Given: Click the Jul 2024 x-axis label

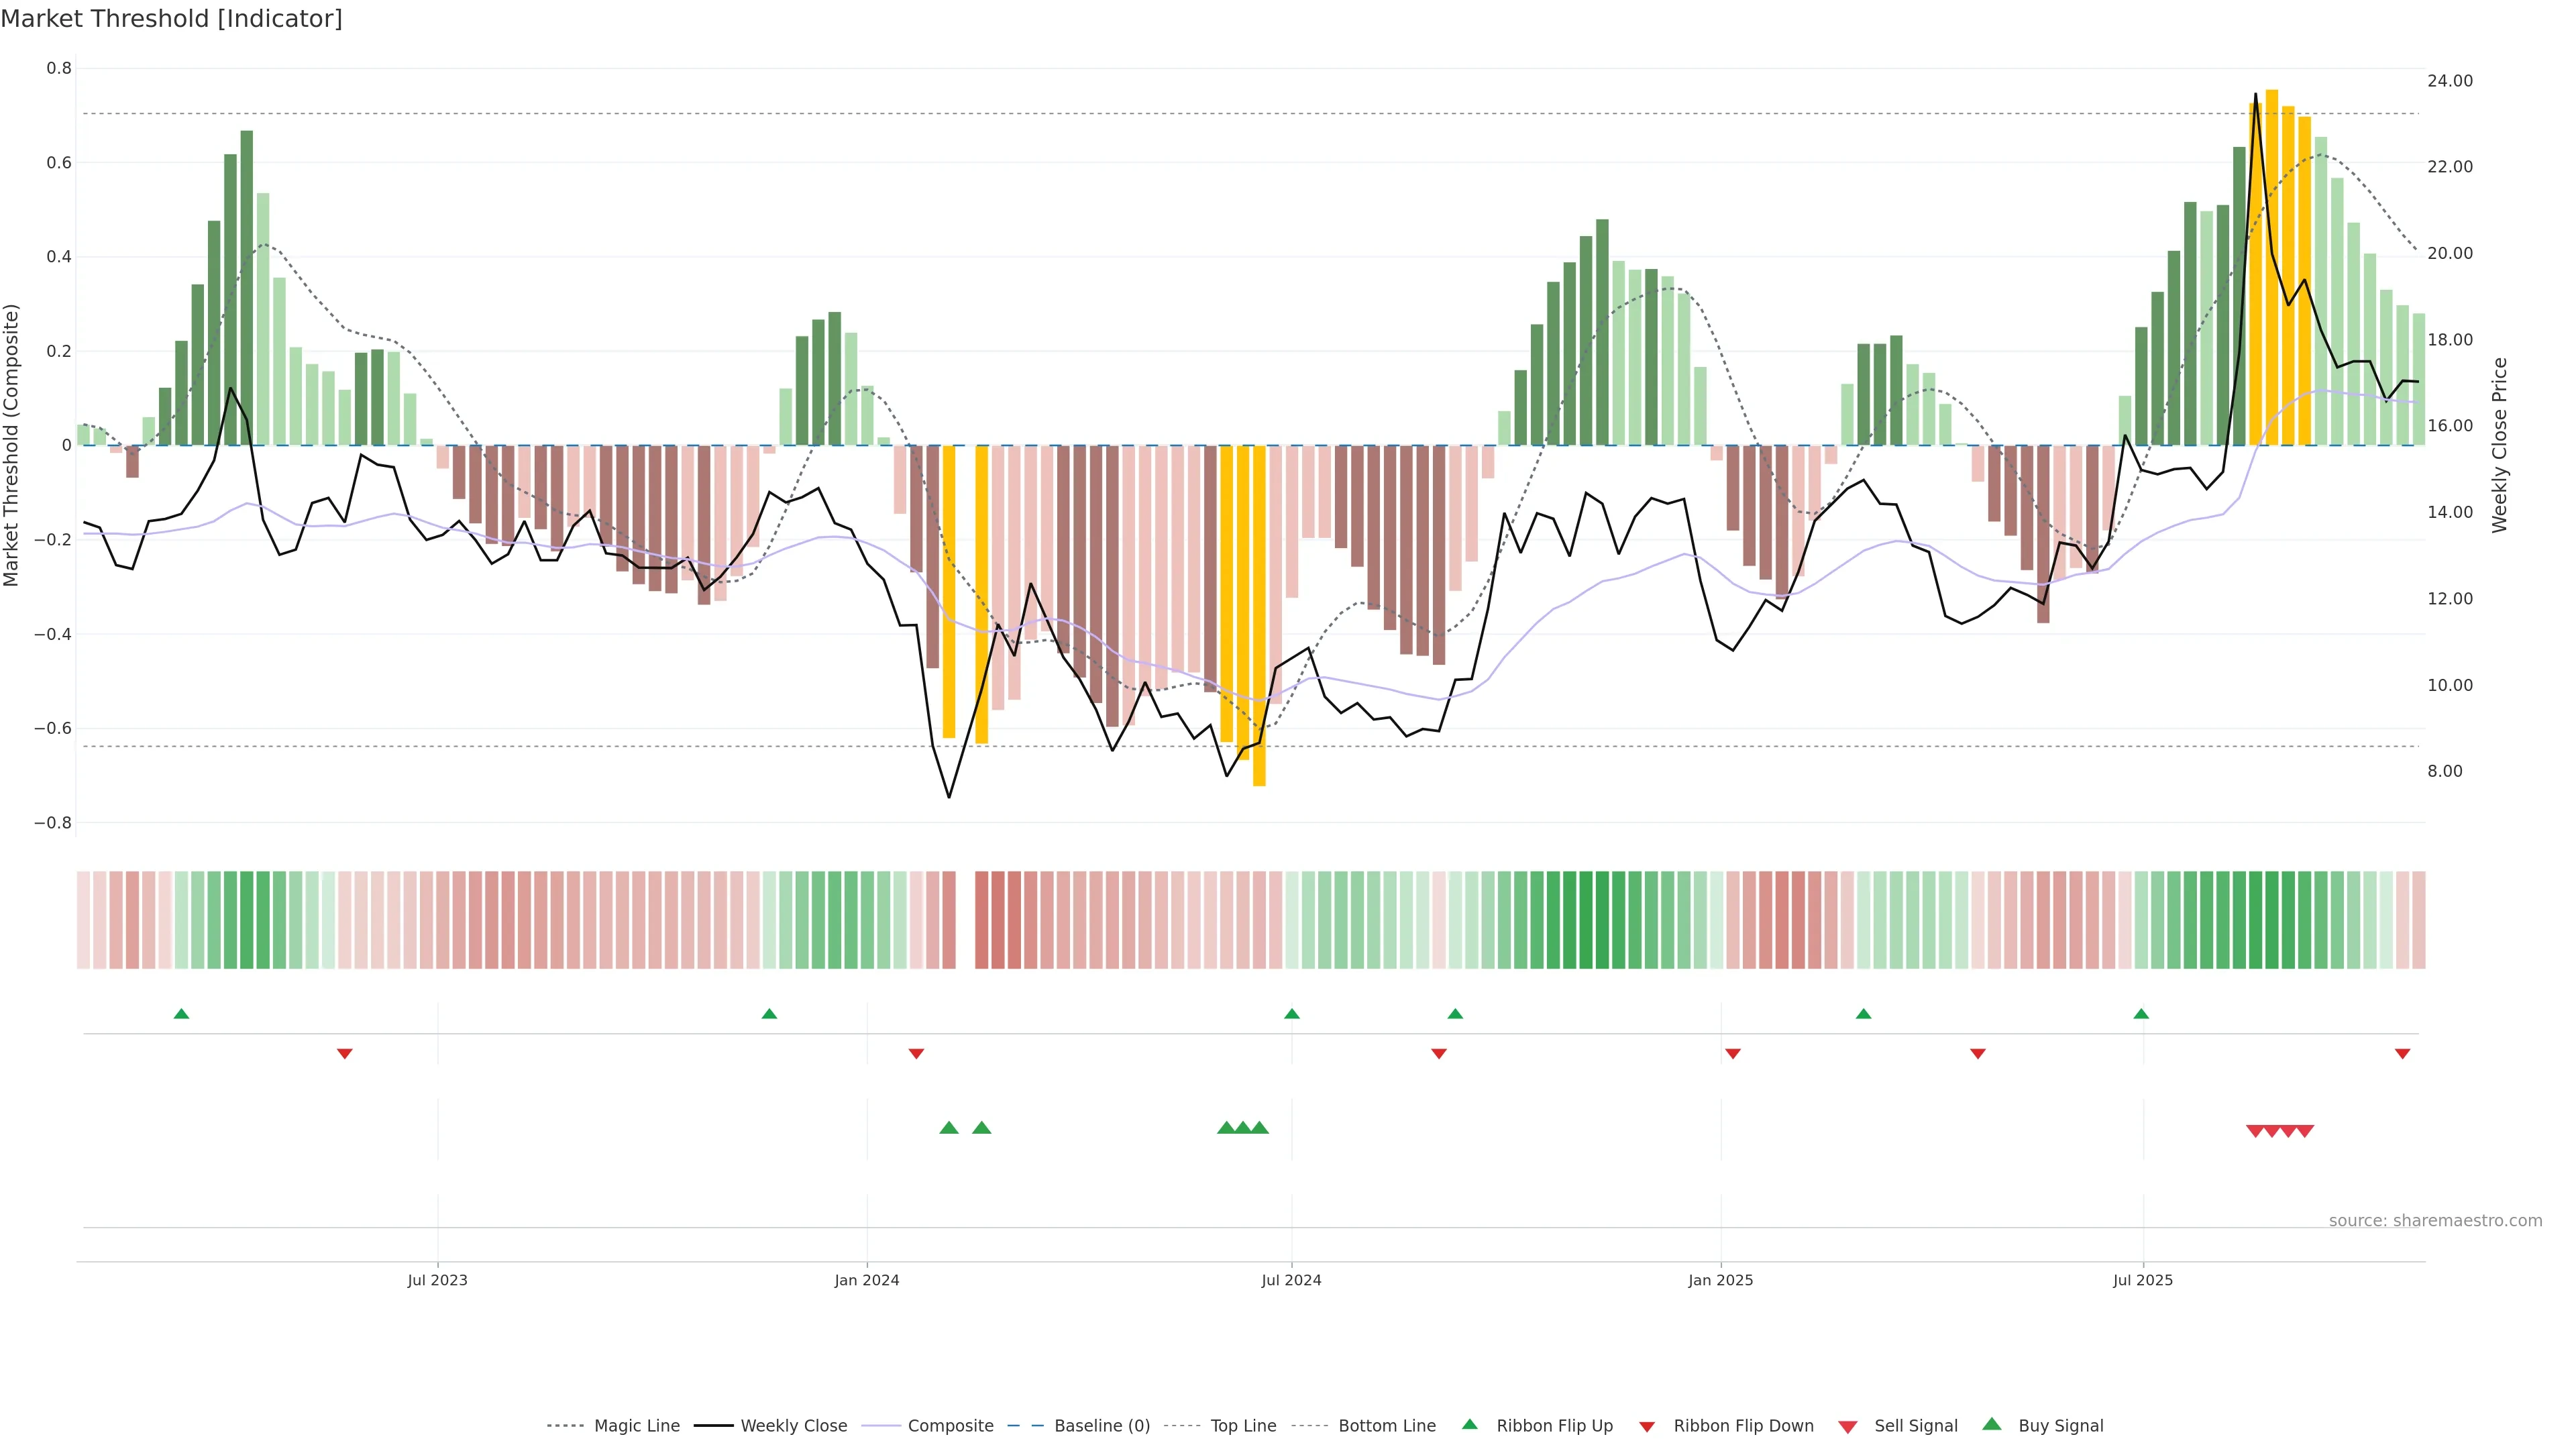Looking at the screenshot, I should [x=1291, y=1280].
